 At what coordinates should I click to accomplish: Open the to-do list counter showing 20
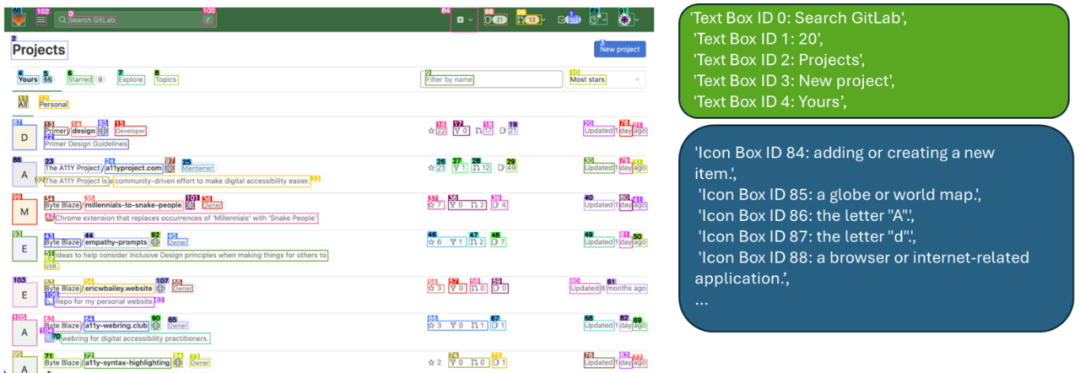coord(570,20)
